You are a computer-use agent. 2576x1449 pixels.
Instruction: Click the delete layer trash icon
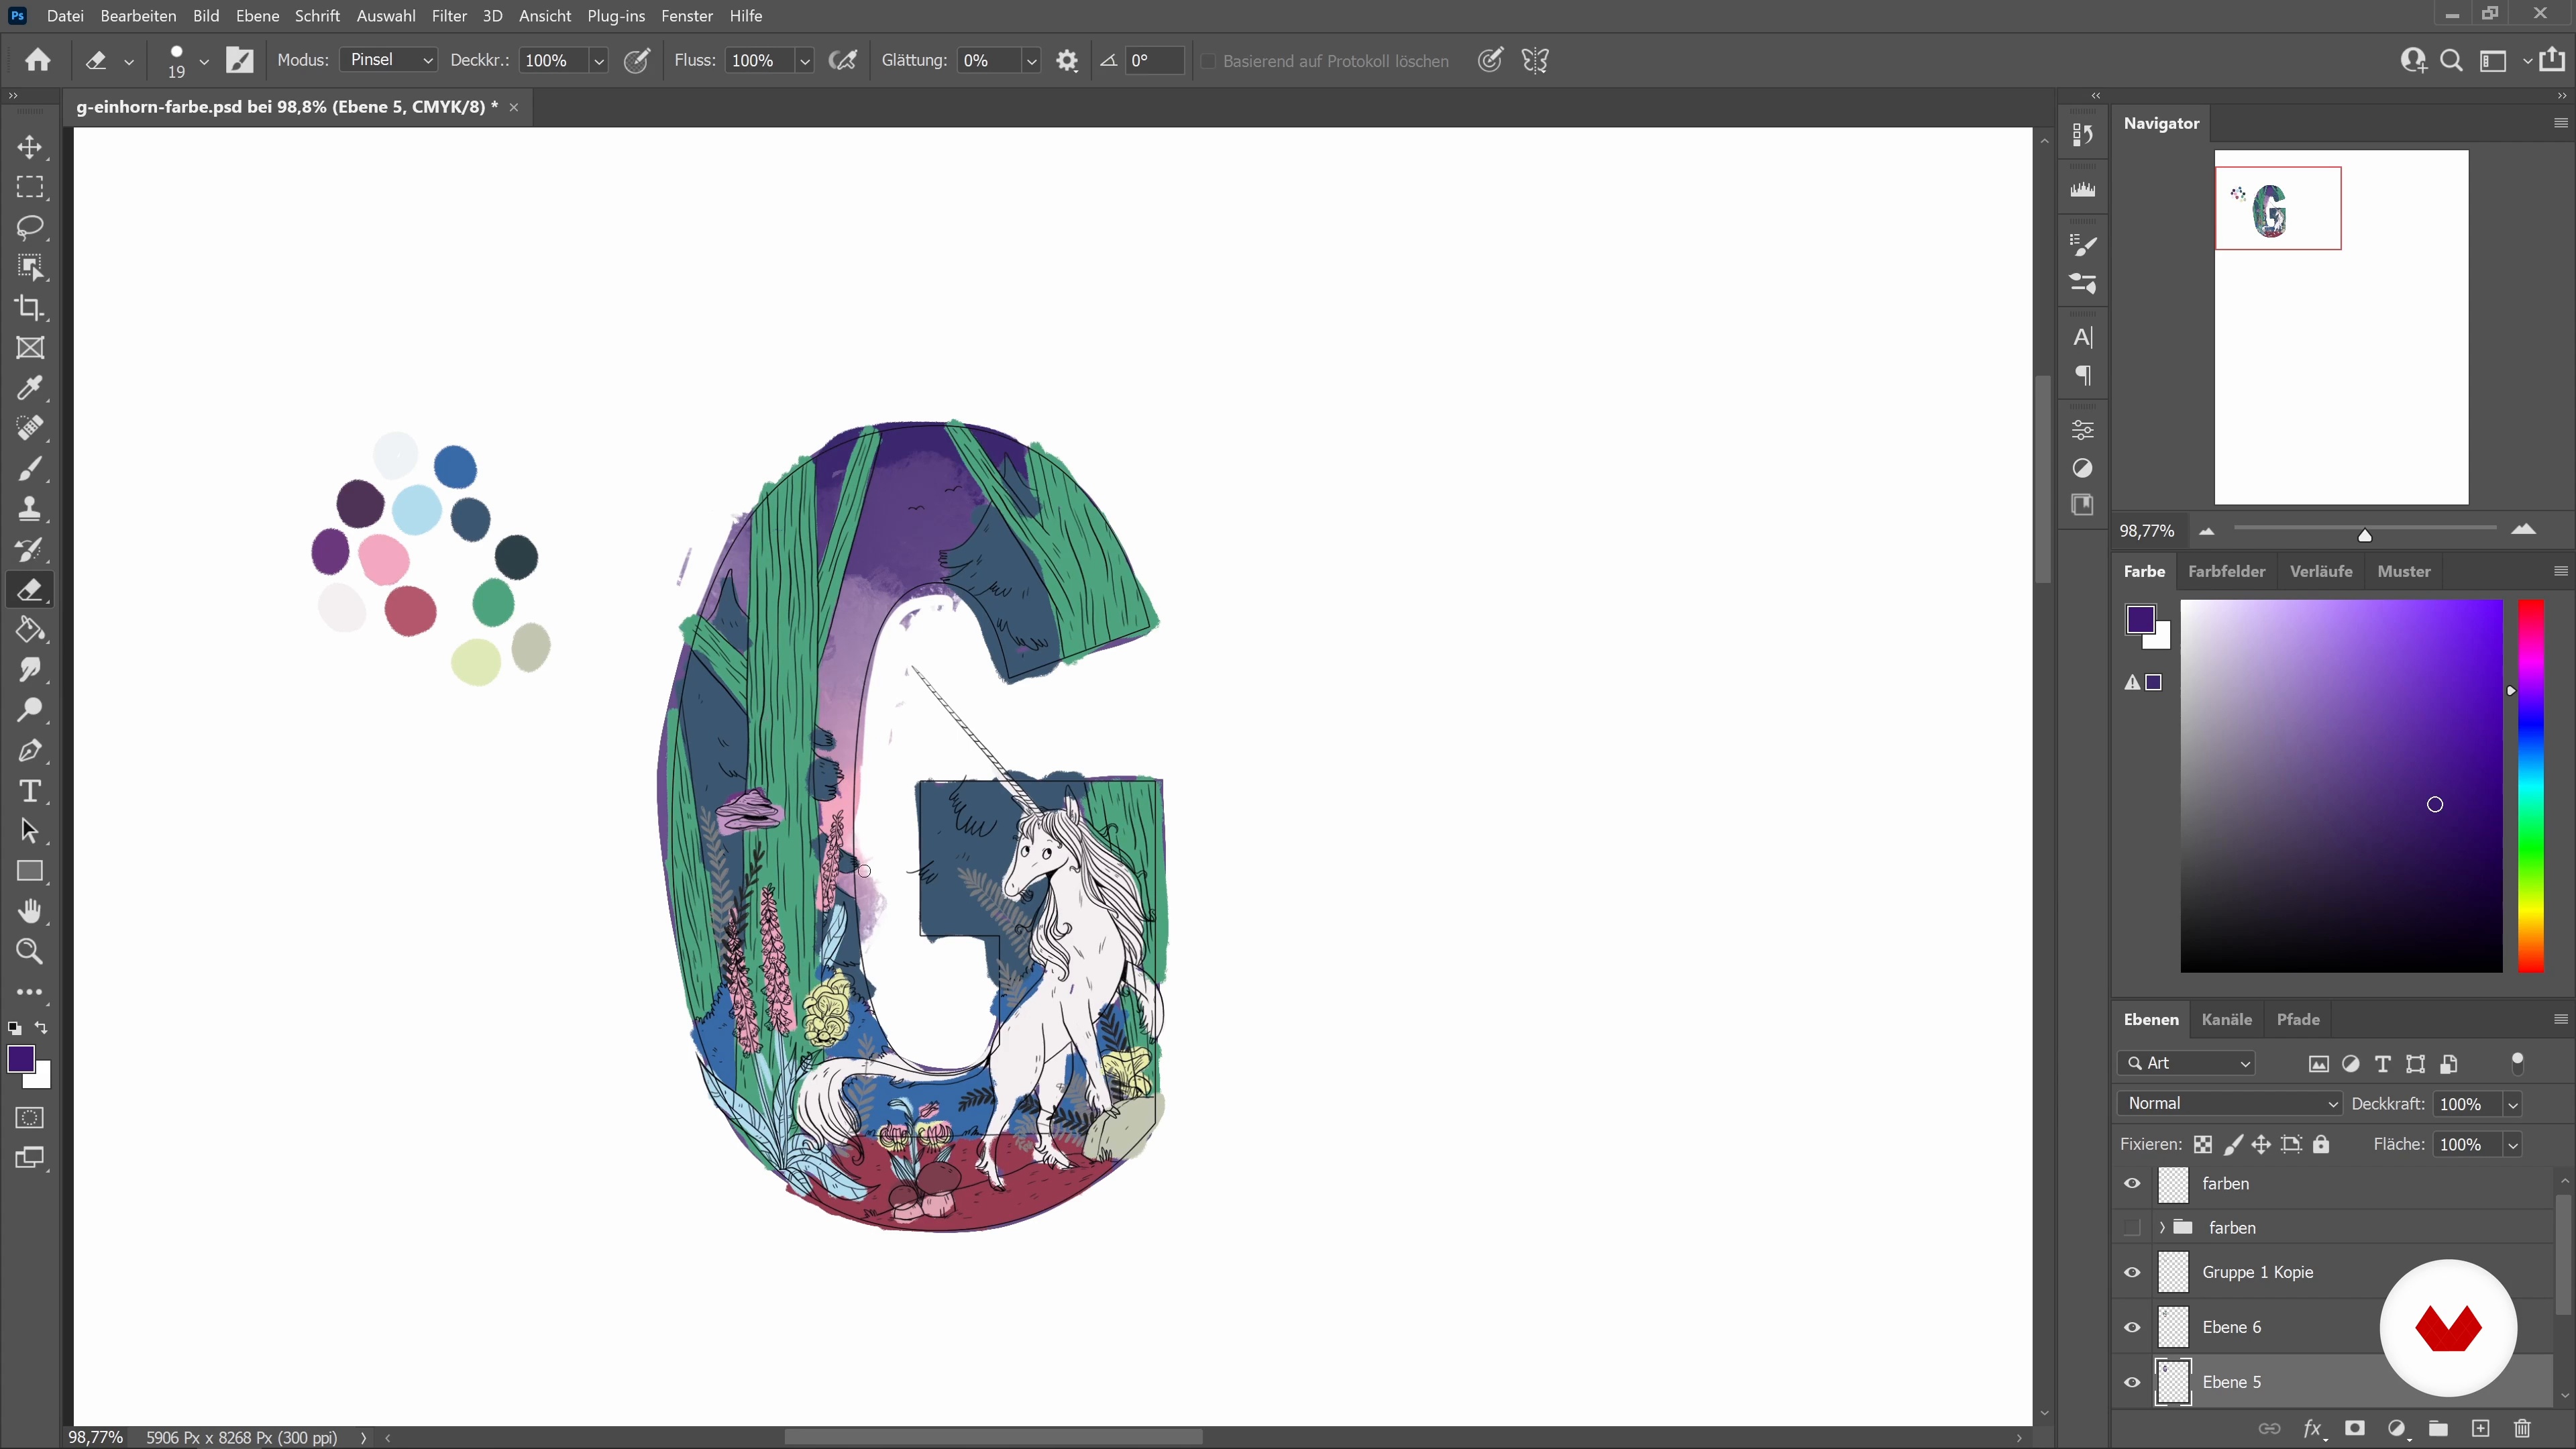coord(2522,1428)
